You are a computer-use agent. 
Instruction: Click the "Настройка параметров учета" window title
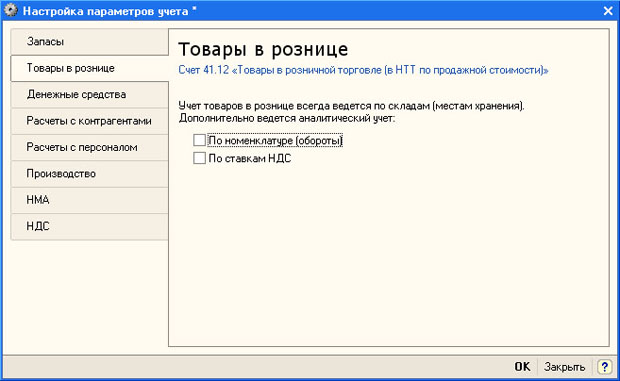(x=106, y=11)
